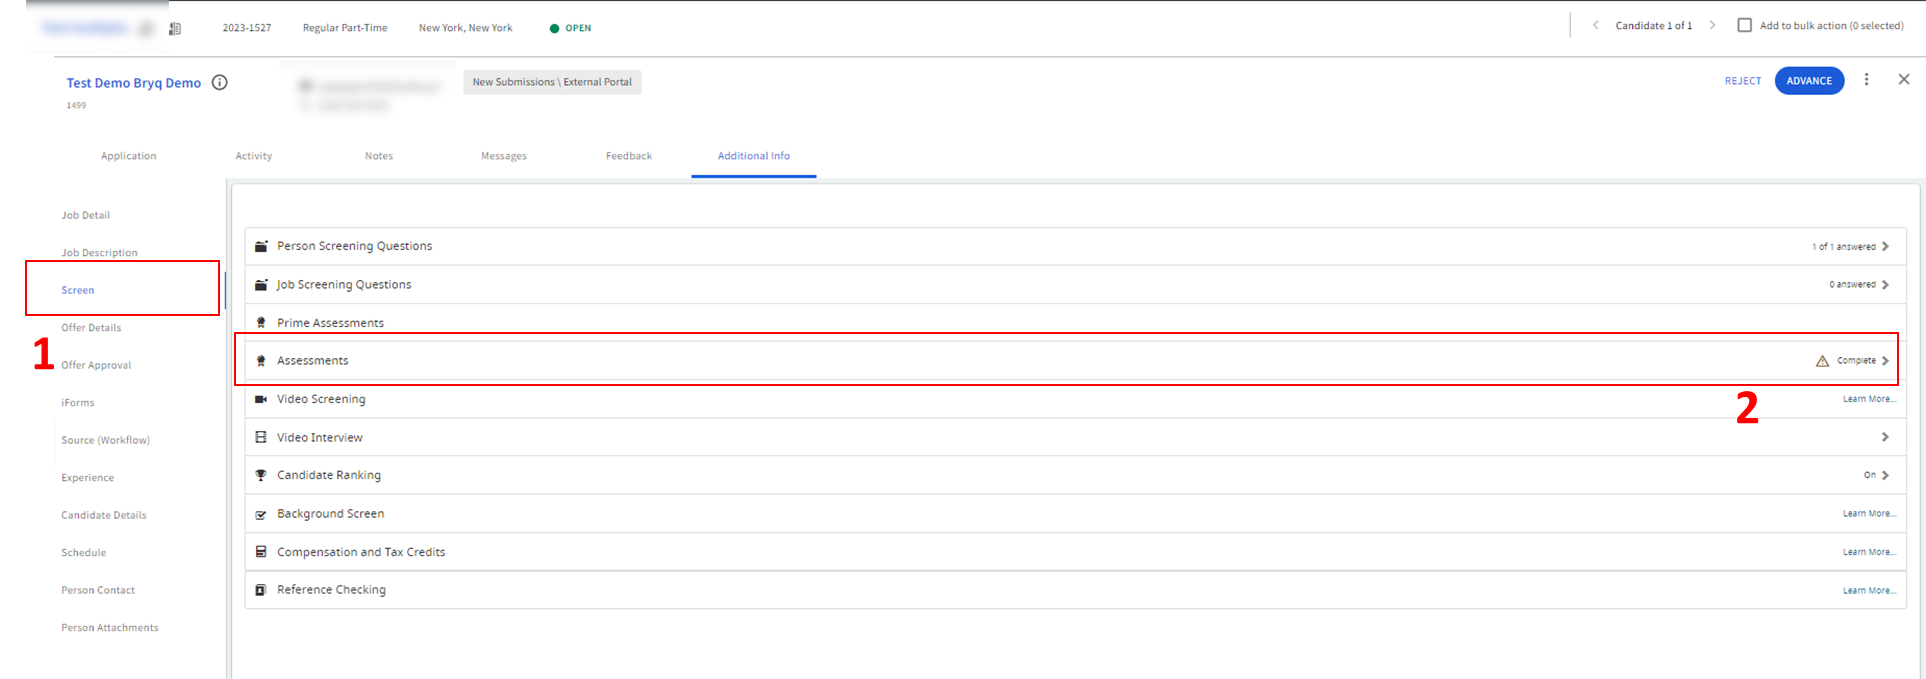Switch to the Feedback tab

(628, 156)
